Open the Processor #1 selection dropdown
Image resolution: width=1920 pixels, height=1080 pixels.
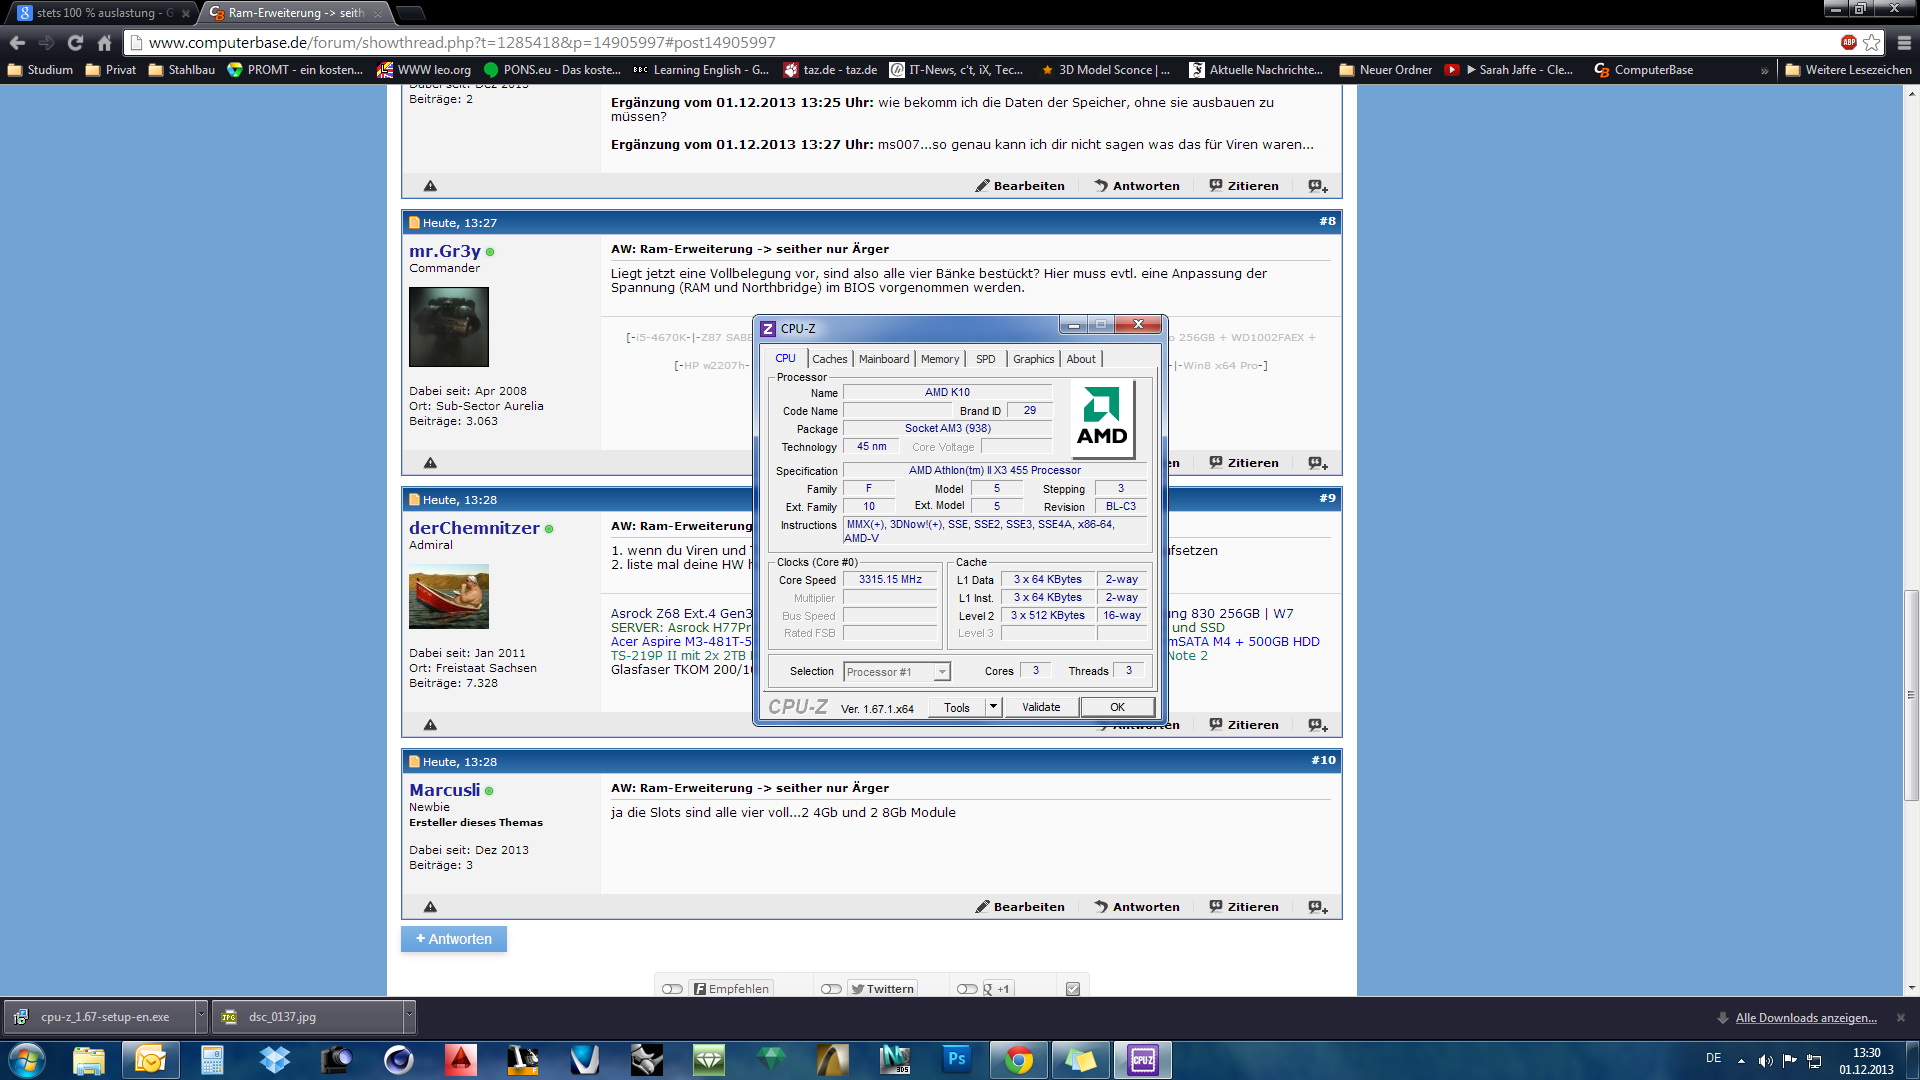point(897,672)
